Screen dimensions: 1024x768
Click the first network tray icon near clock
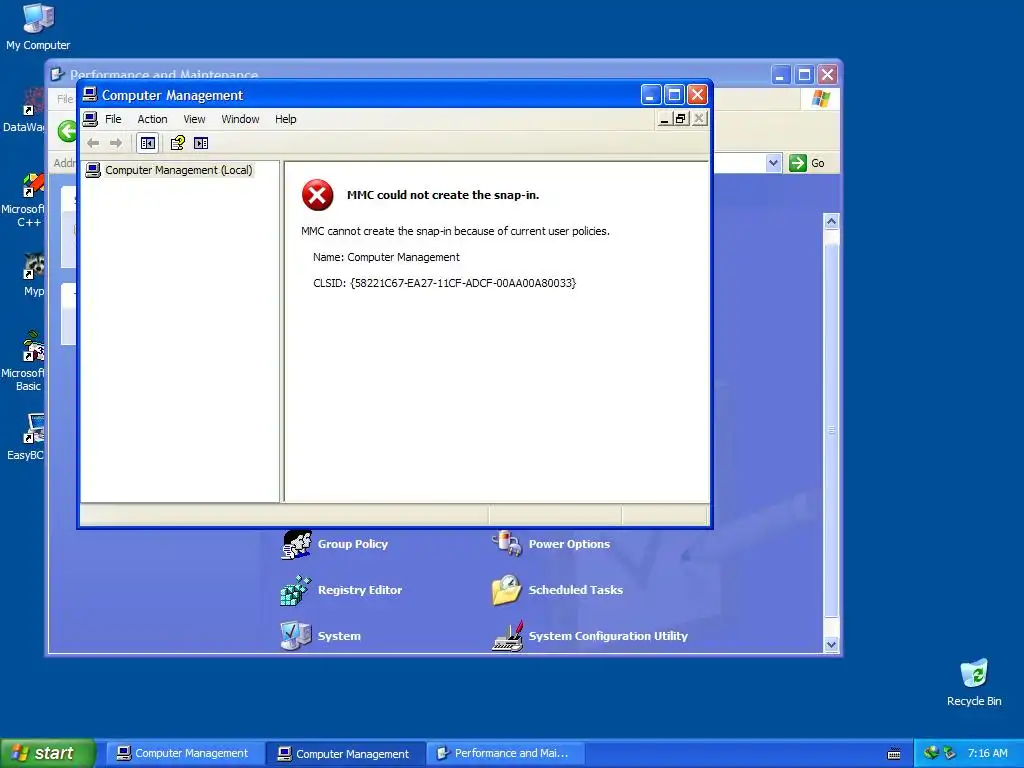click(x=931, y=753)
